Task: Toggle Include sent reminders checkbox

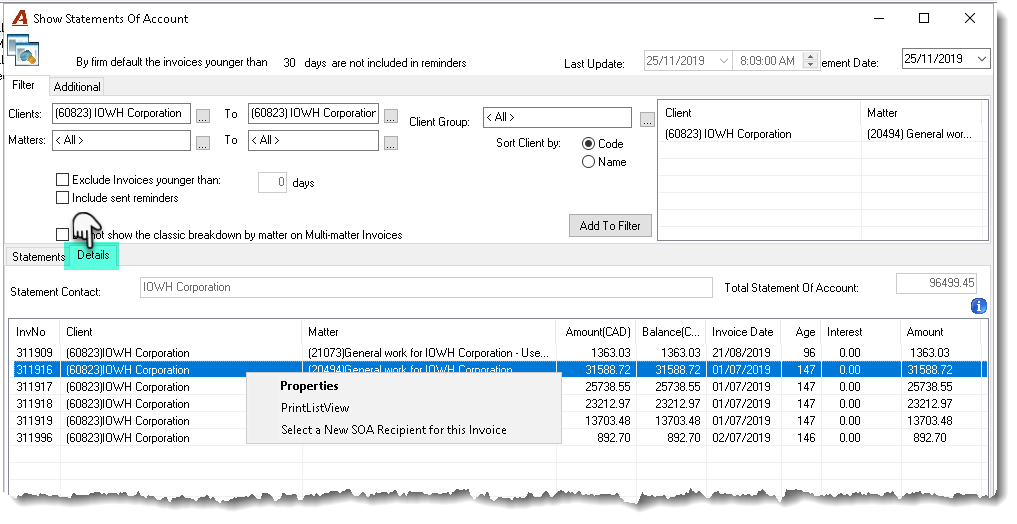Action: coord(62,198)
